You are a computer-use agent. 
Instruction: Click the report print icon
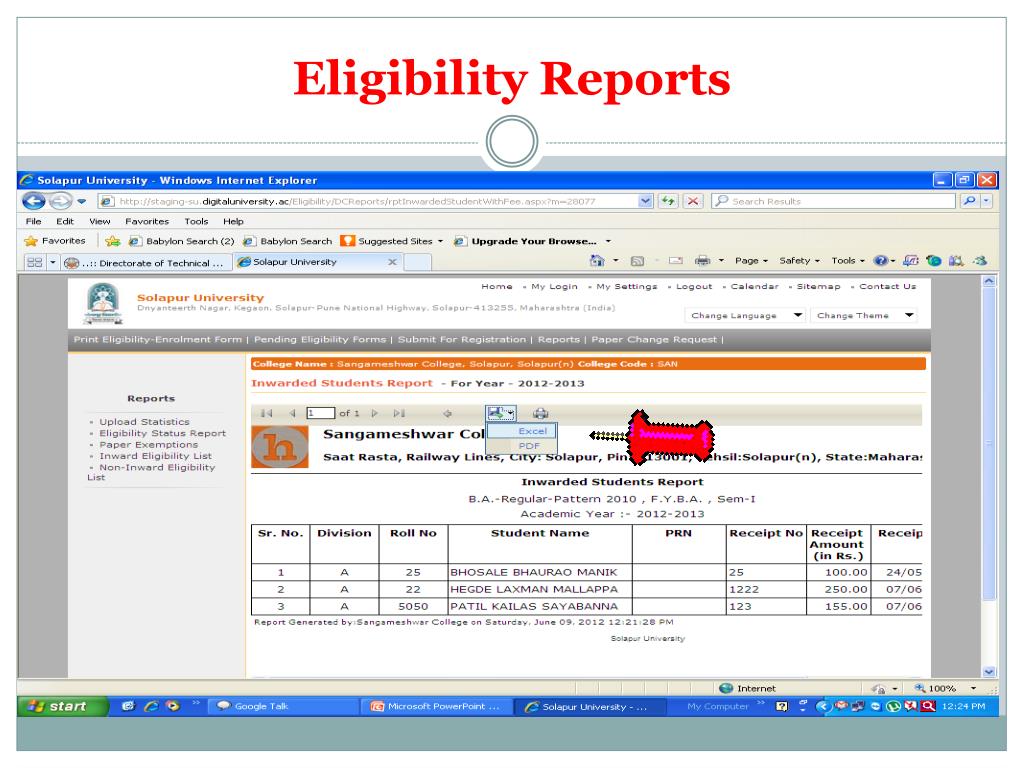[541, 413]
